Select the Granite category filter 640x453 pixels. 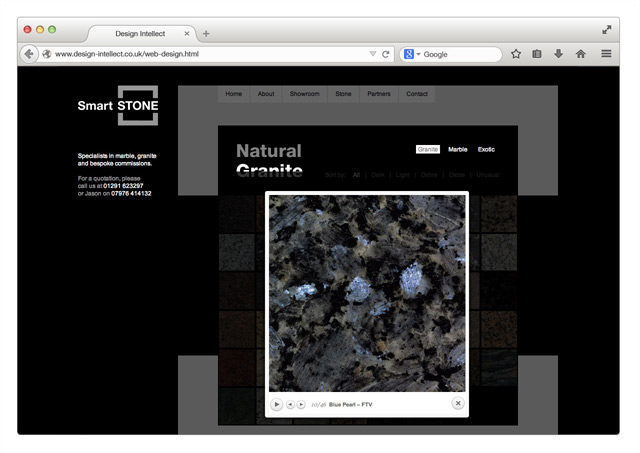coord(427,149)
